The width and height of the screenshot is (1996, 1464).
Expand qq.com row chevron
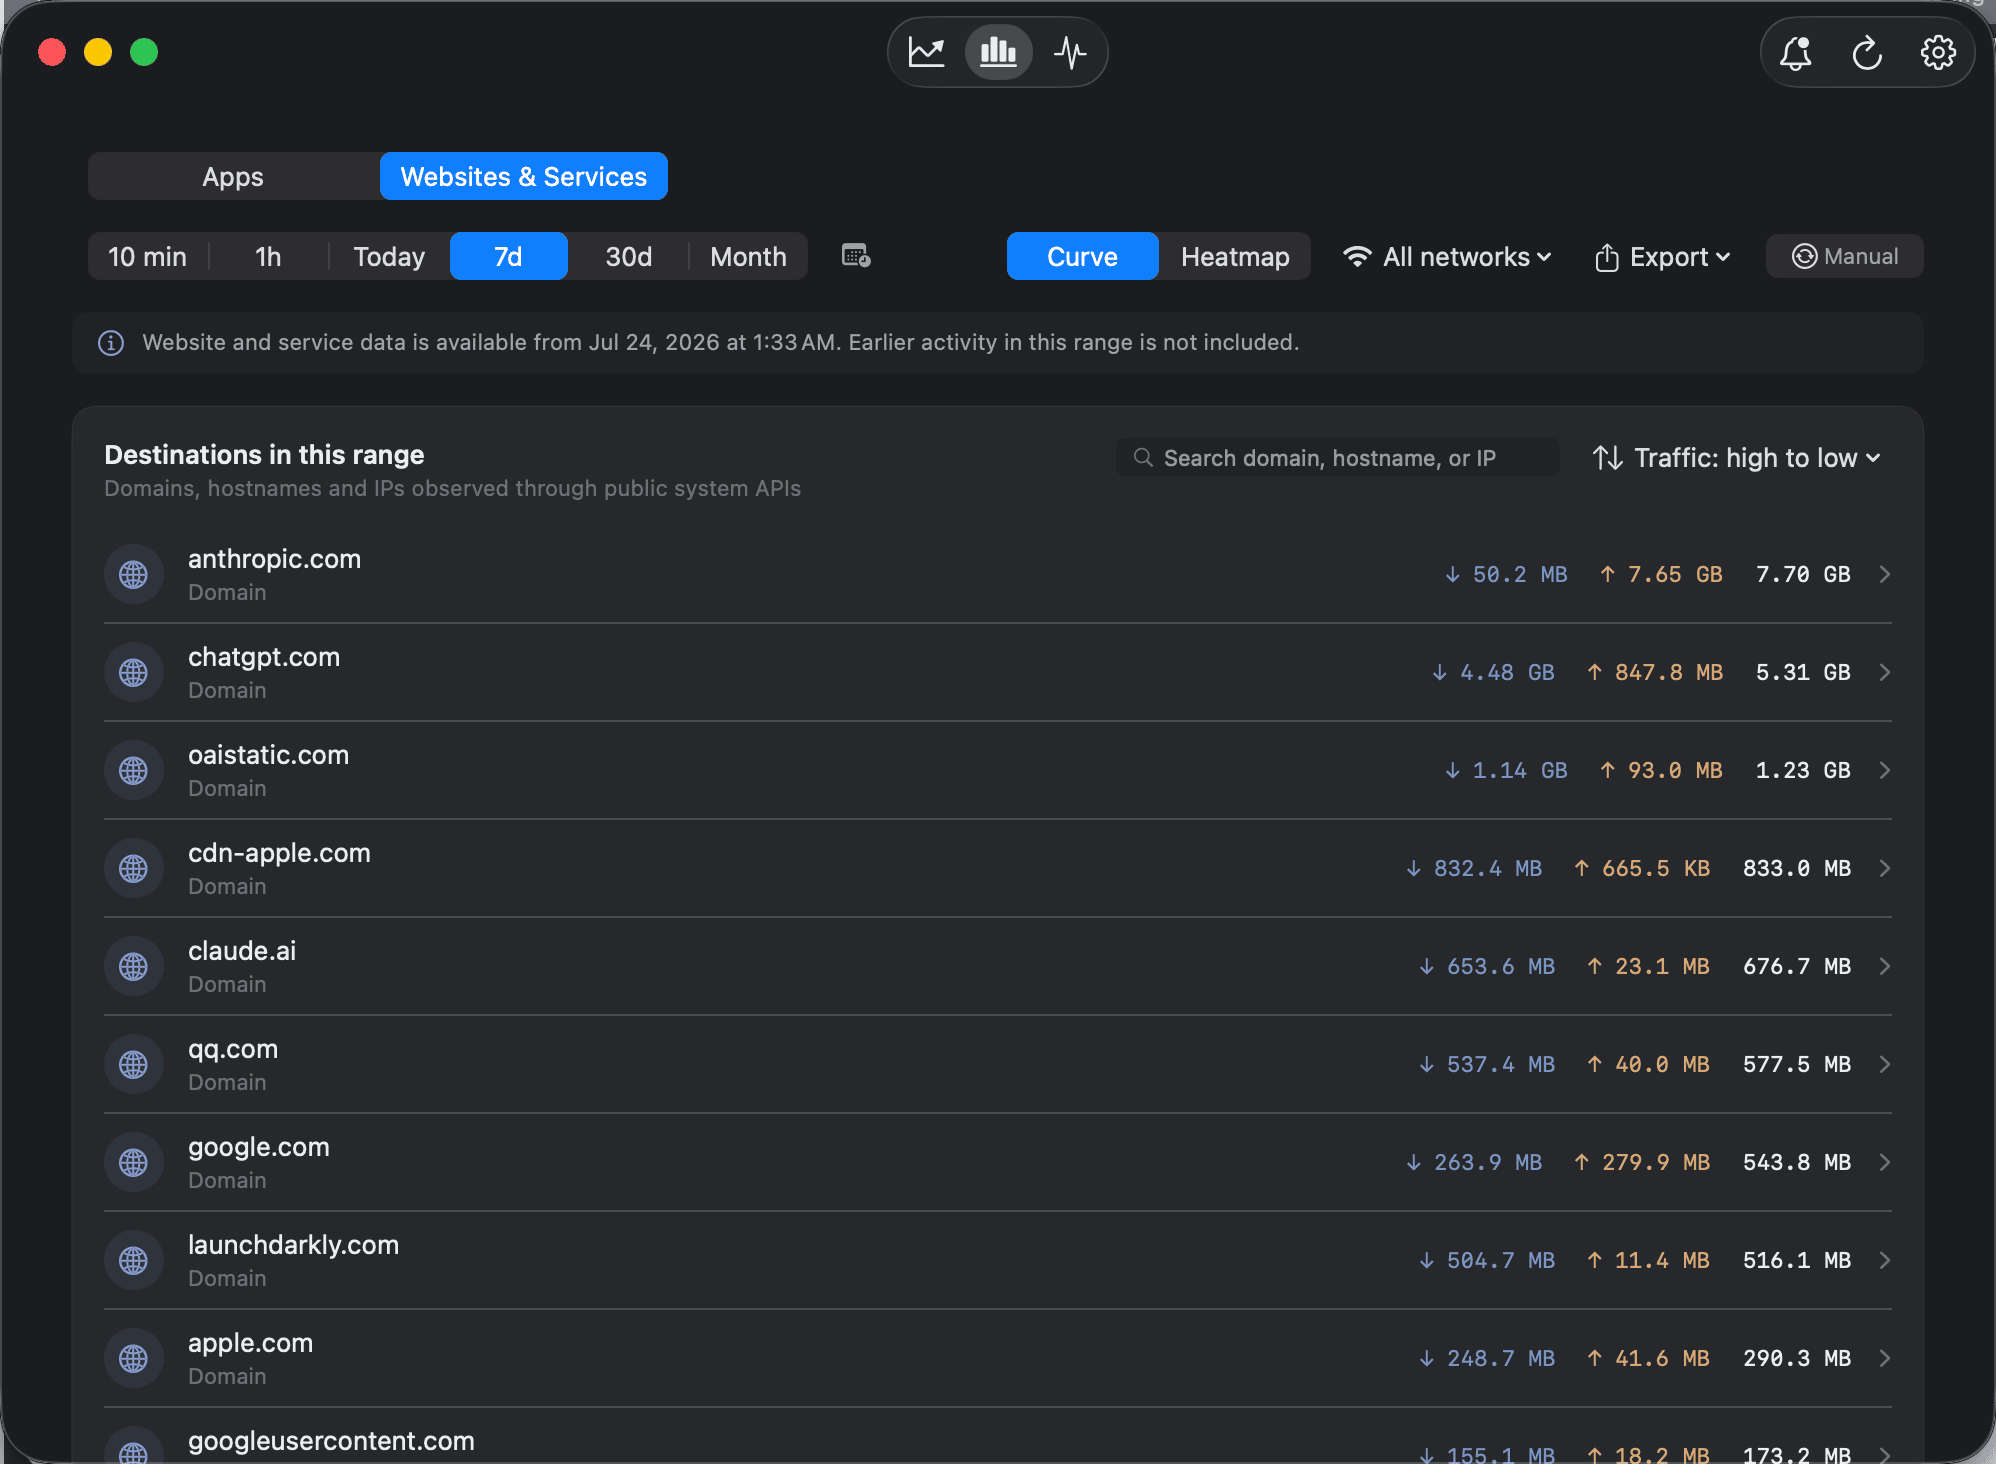(1884, 1064)
